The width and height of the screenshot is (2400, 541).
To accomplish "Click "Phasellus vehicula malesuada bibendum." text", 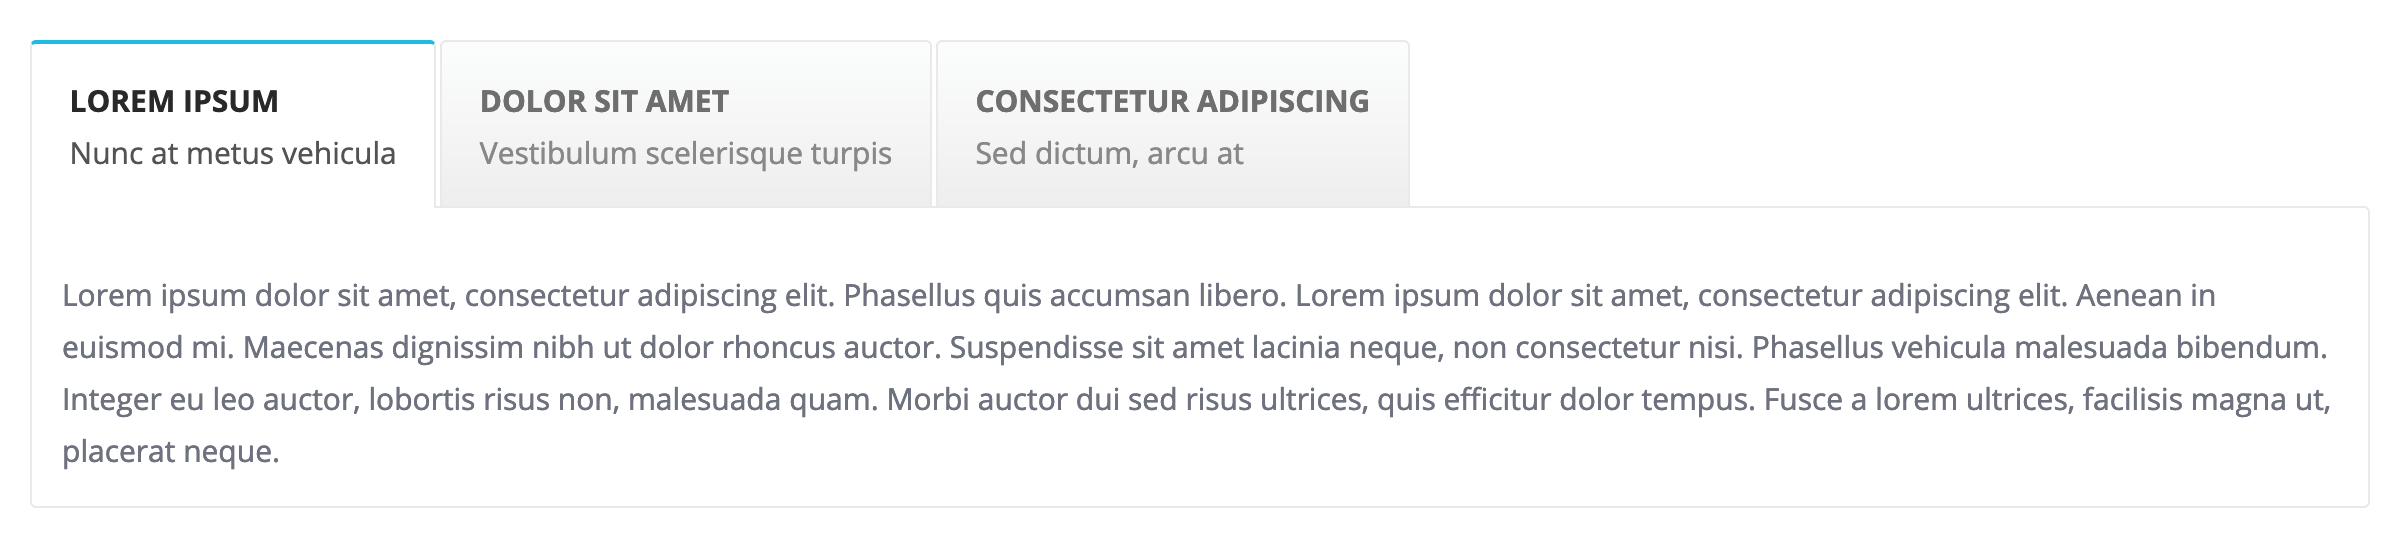I will click(x=2039, y=348).
